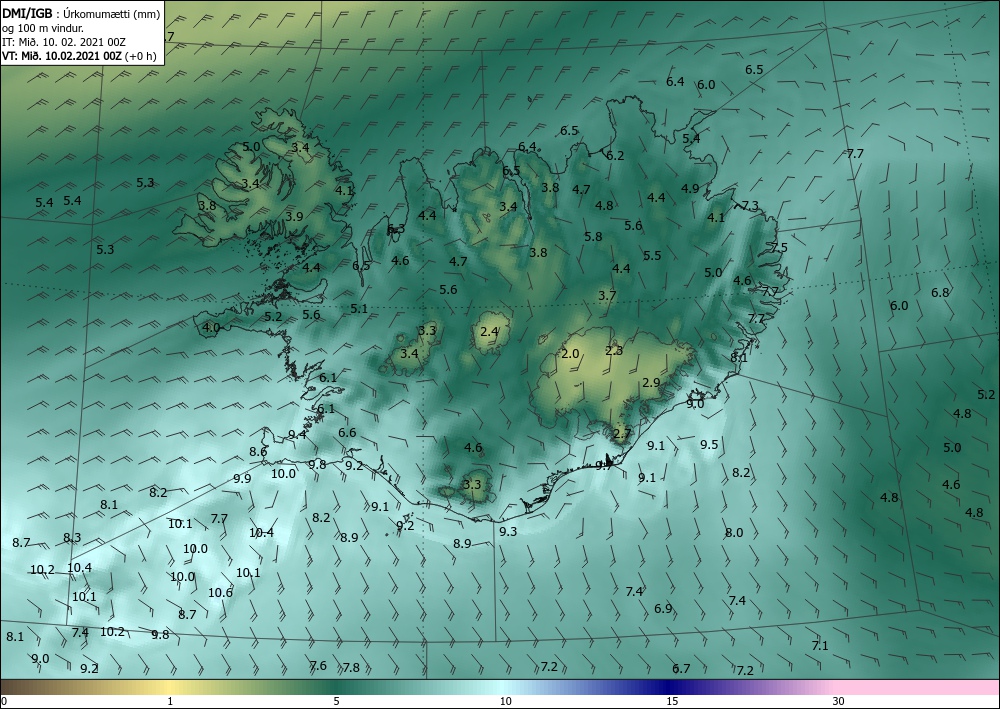Click the '0' label under the color scale
Screen dimensions: 1000x709
[4, 701]
